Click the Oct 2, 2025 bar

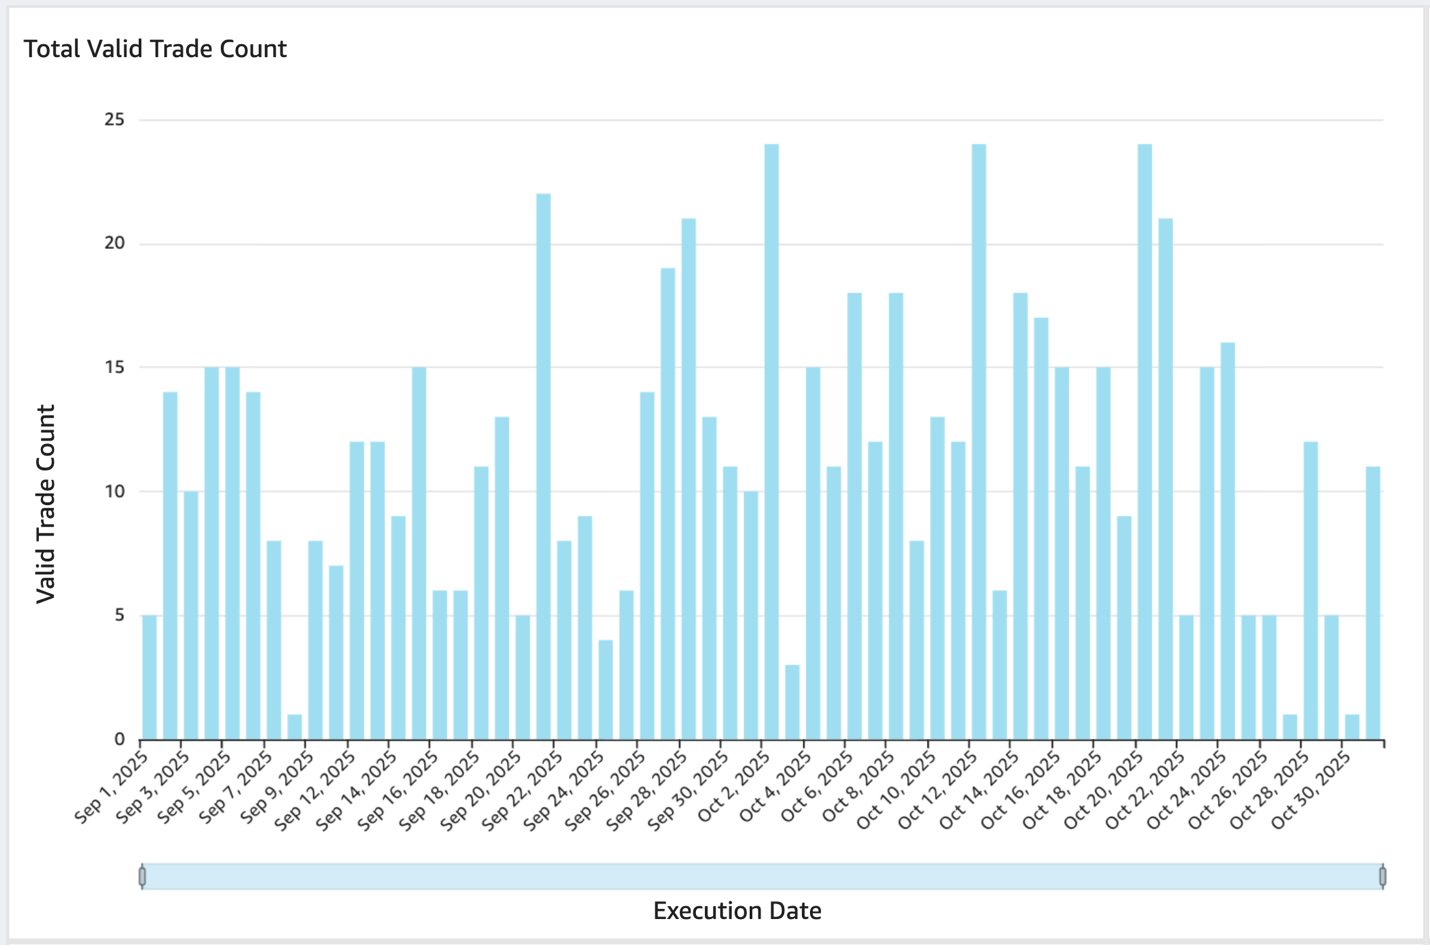click(771, 442)
